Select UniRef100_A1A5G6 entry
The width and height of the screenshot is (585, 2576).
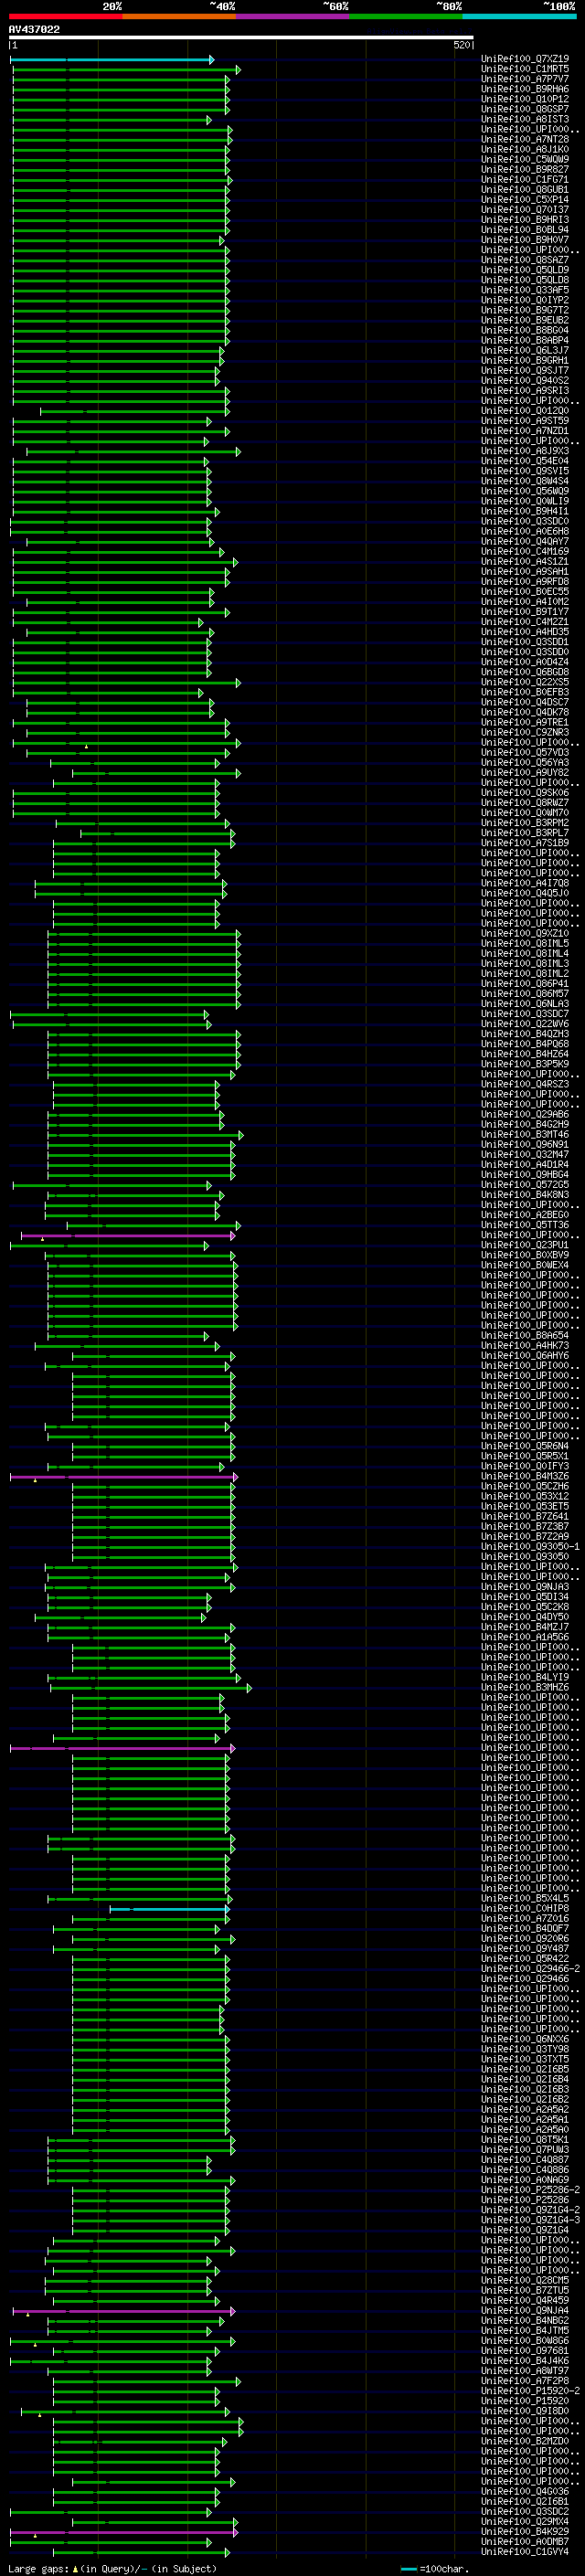[525, 1637]
